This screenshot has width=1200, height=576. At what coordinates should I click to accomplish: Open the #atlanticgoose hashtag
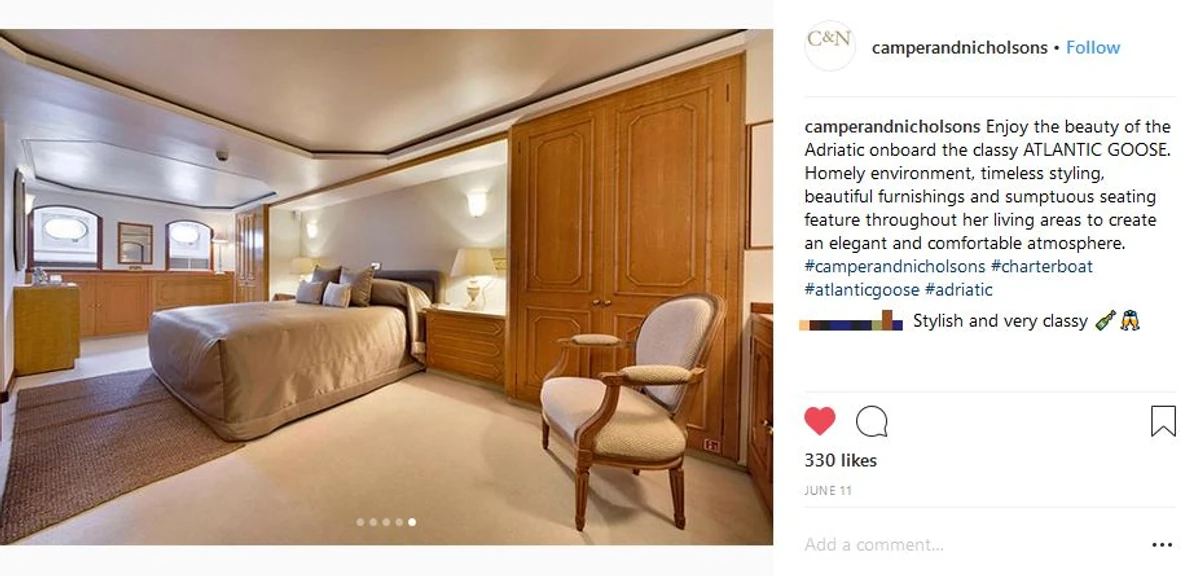862,289
